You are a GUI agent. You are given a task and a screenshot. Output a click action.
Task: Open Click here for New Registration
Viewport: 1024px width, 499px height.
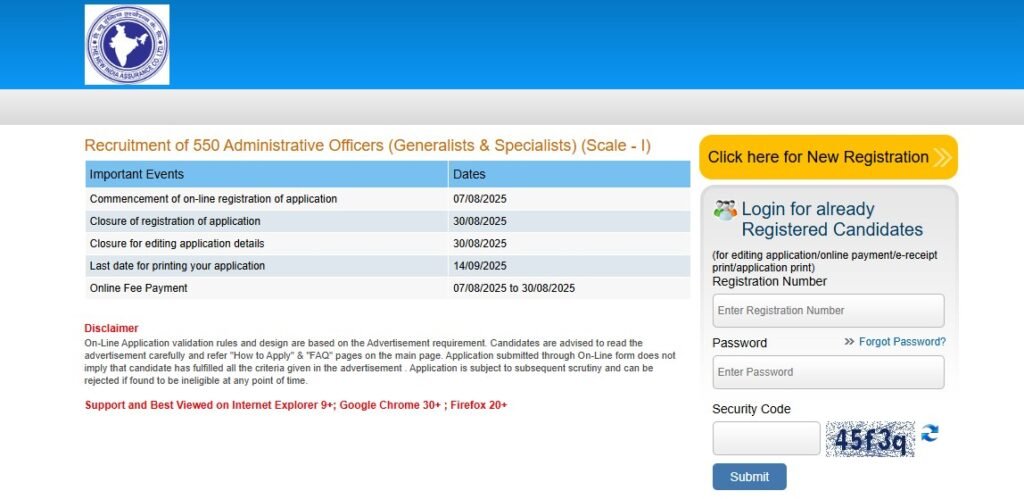click(828, 157)
